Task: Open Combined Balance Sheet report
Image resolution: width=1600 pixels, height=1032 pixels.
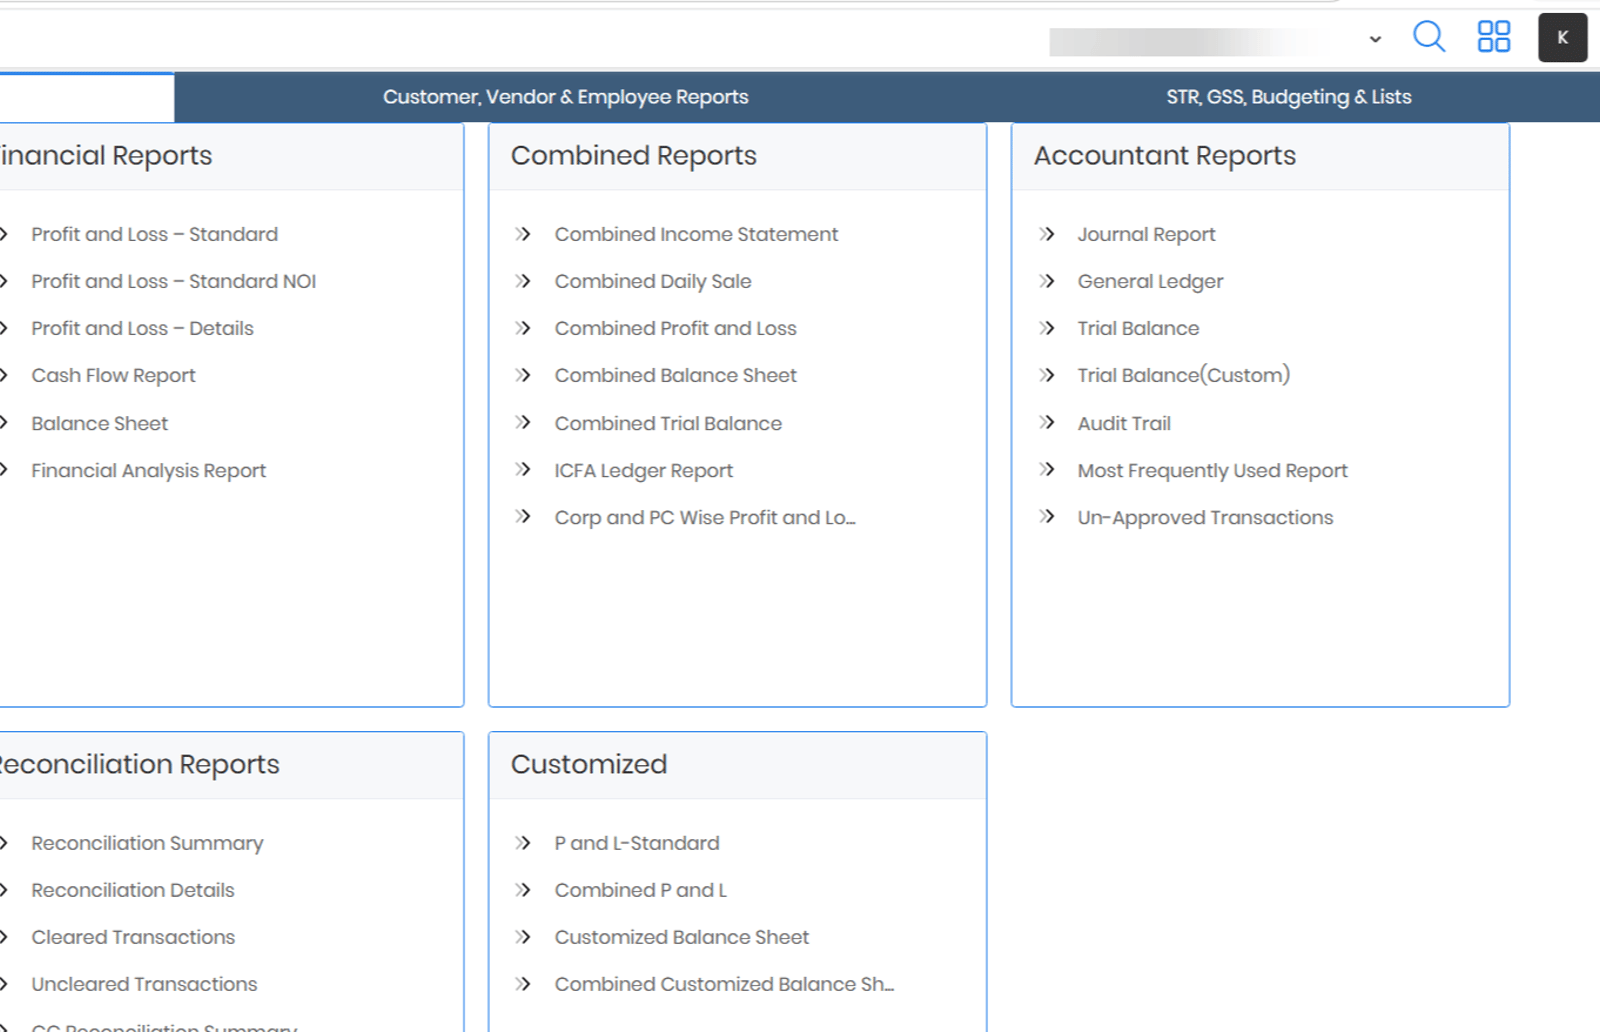Action: point(676,375)
